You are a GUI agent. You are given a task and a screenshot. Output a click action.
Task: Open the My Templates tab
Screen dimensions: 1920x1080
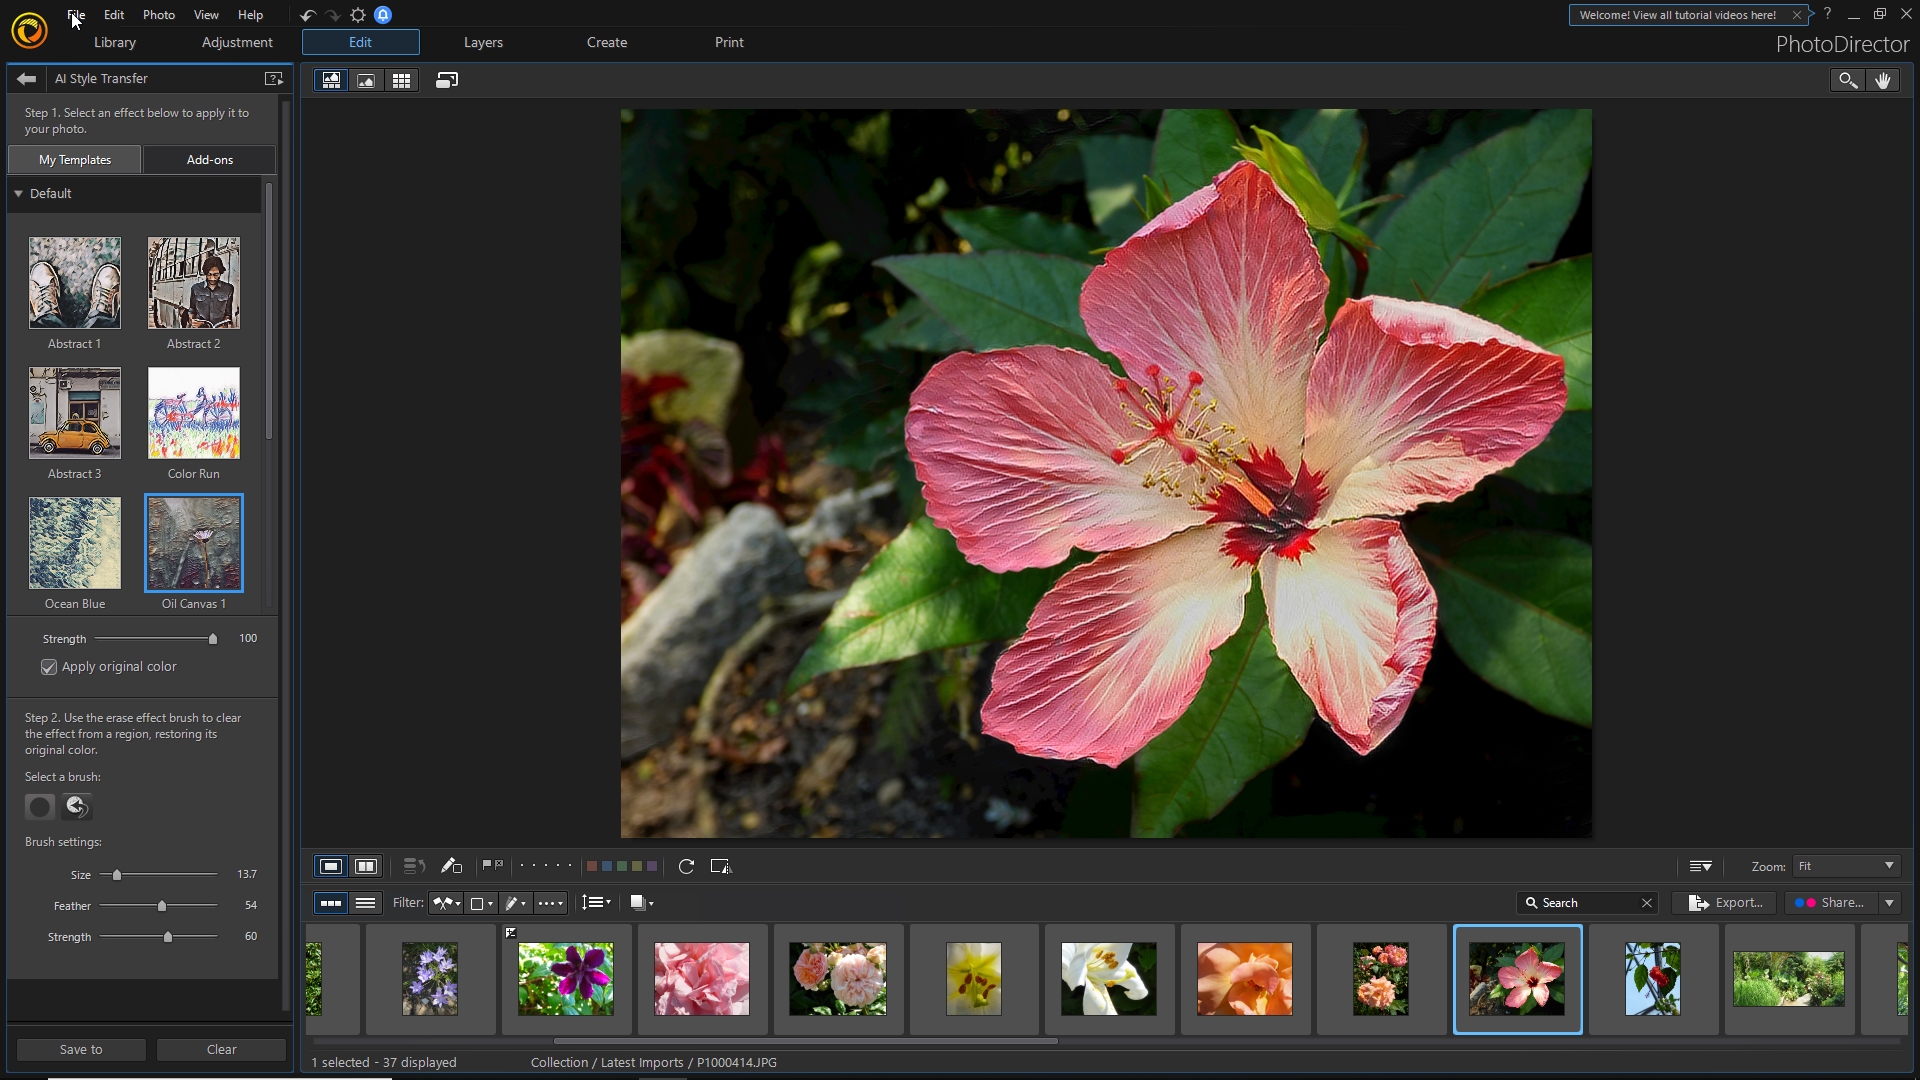[x=75, y=160]
